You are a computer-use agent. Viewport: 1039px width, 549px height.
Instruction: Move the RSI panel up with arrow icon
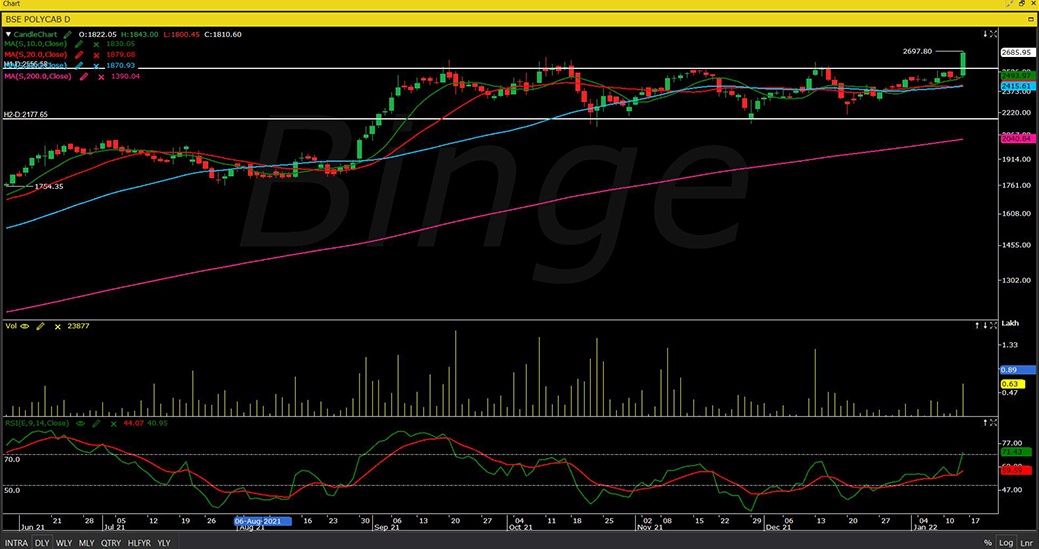(986, 422)
